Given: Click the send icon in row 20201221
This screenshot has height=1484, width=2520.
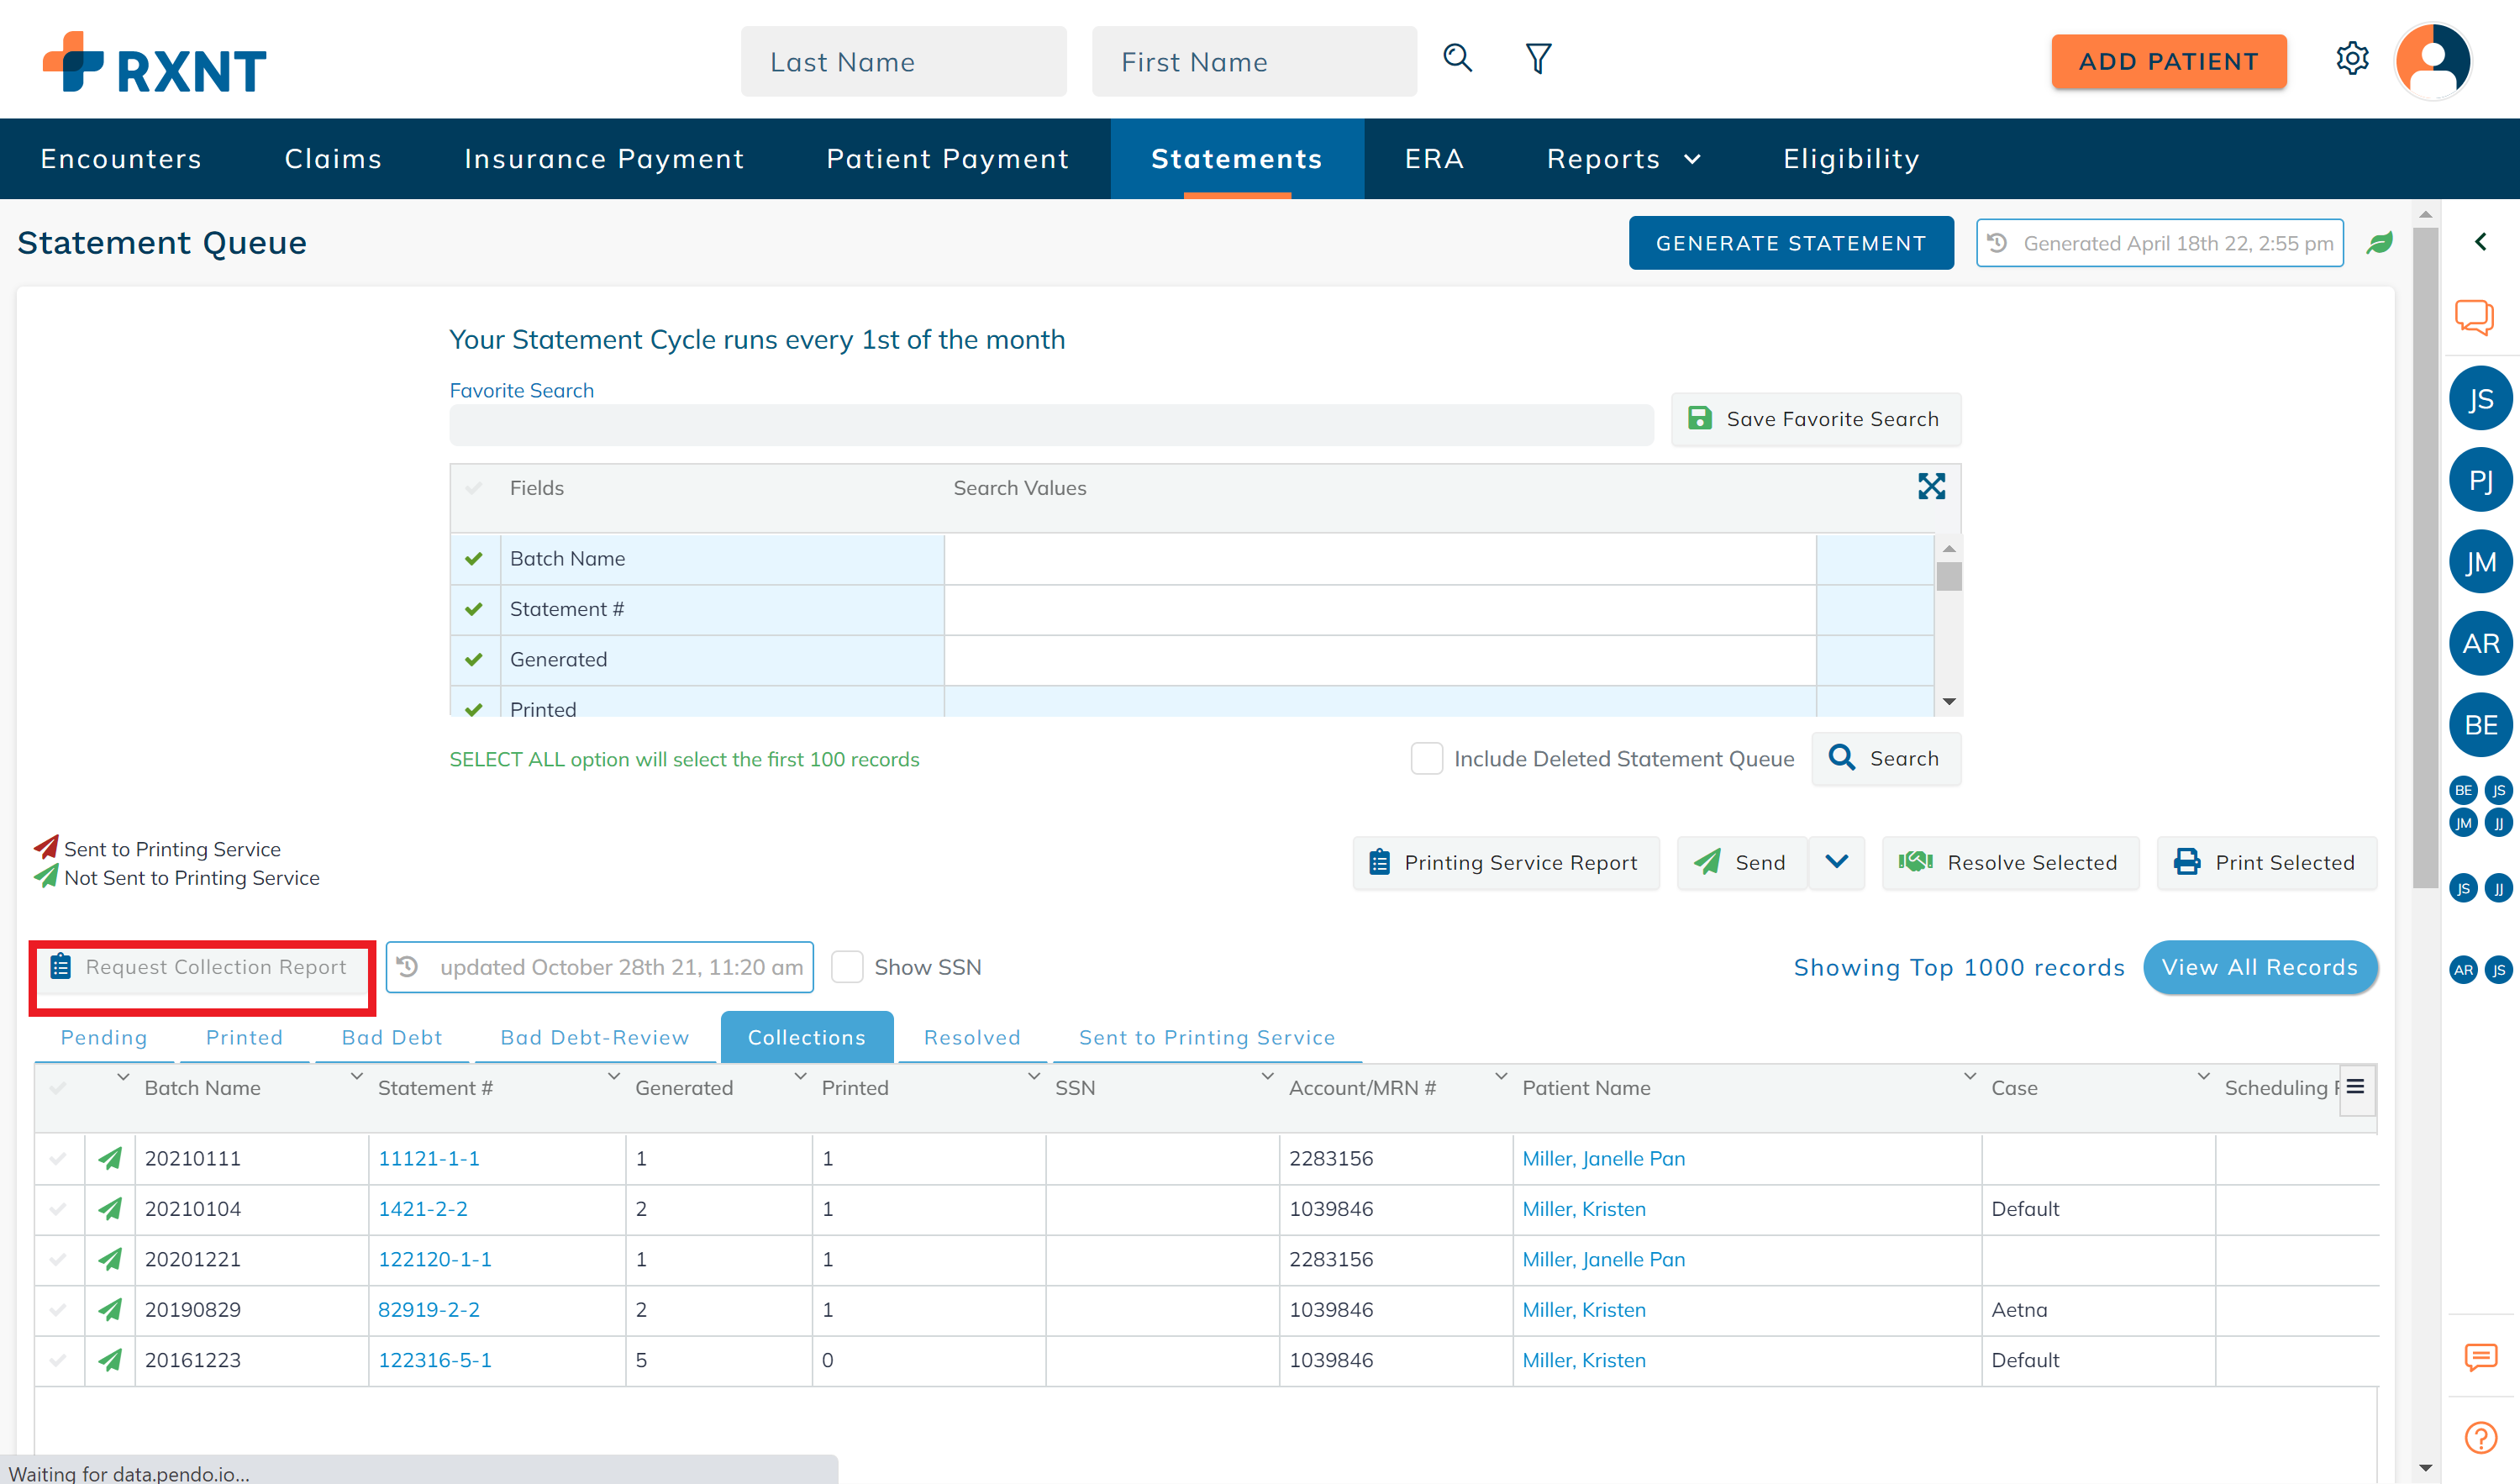Looking at the screenshot, I should pyautogui.click(x=110, y=1259).
